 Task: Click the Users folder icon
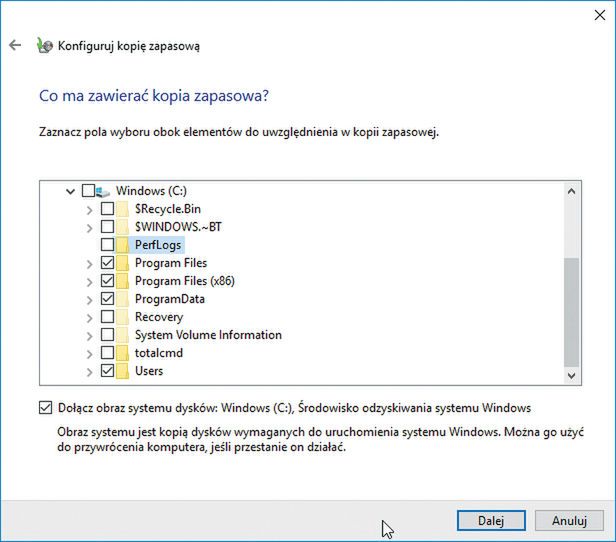[x=123, y=371]
